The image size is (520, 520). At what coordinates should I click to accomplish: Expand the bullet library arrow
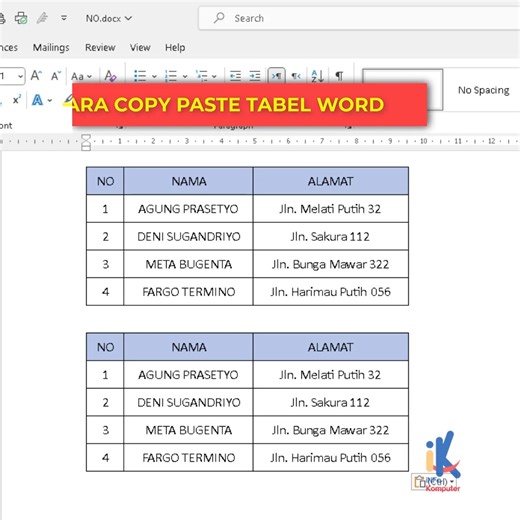point(154,77)
